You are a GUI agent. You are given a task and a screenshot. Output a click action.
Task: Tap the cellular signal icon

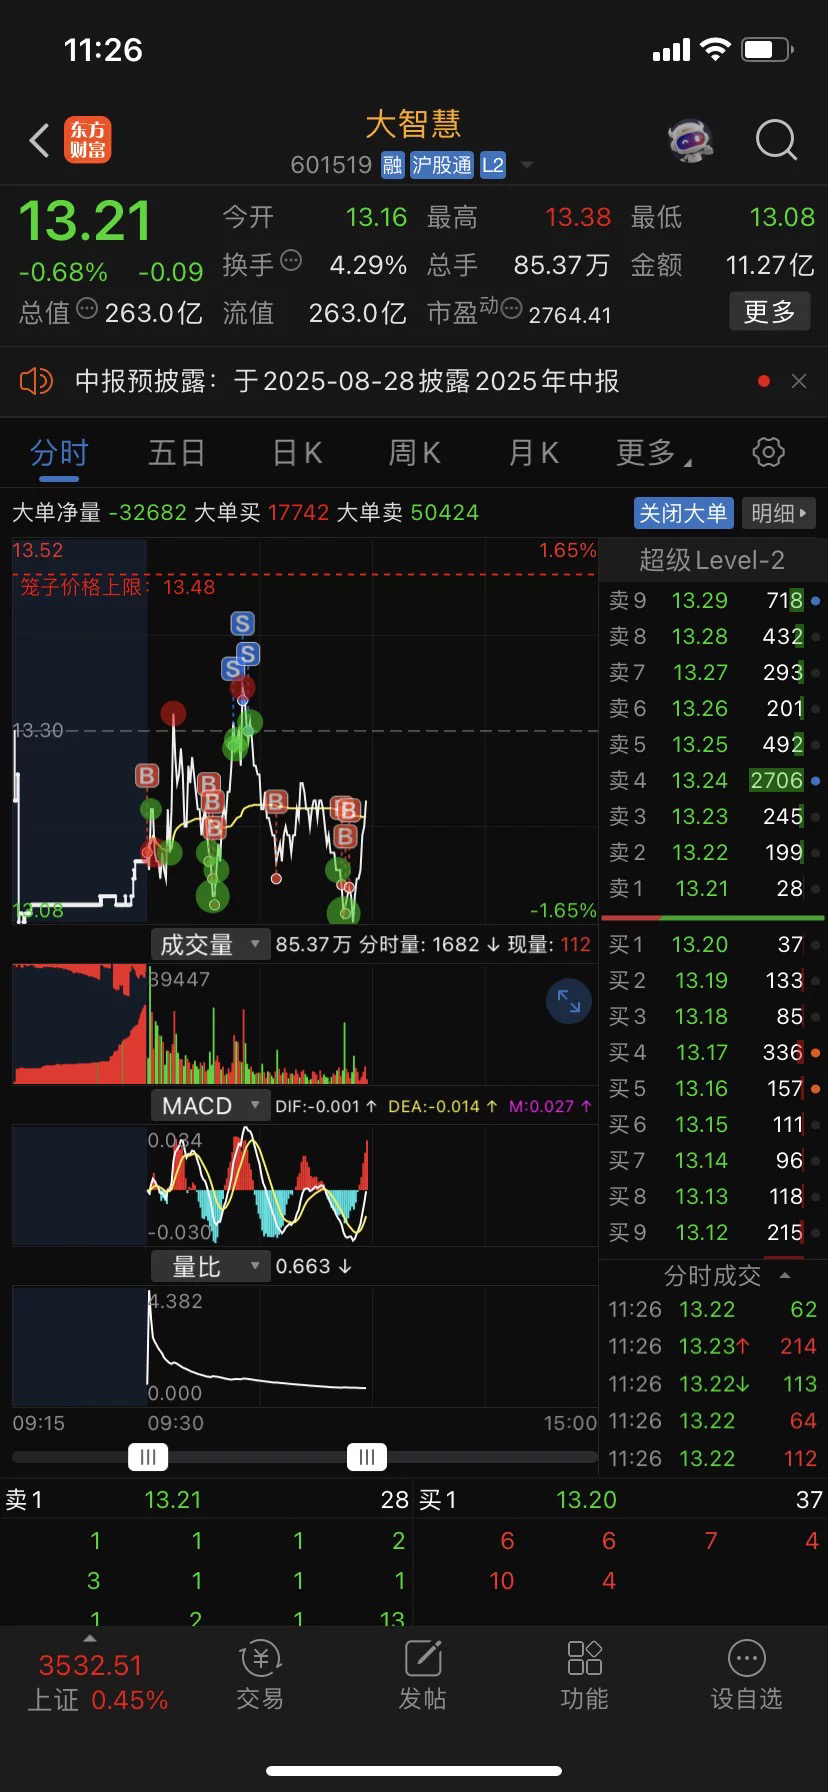671,50
